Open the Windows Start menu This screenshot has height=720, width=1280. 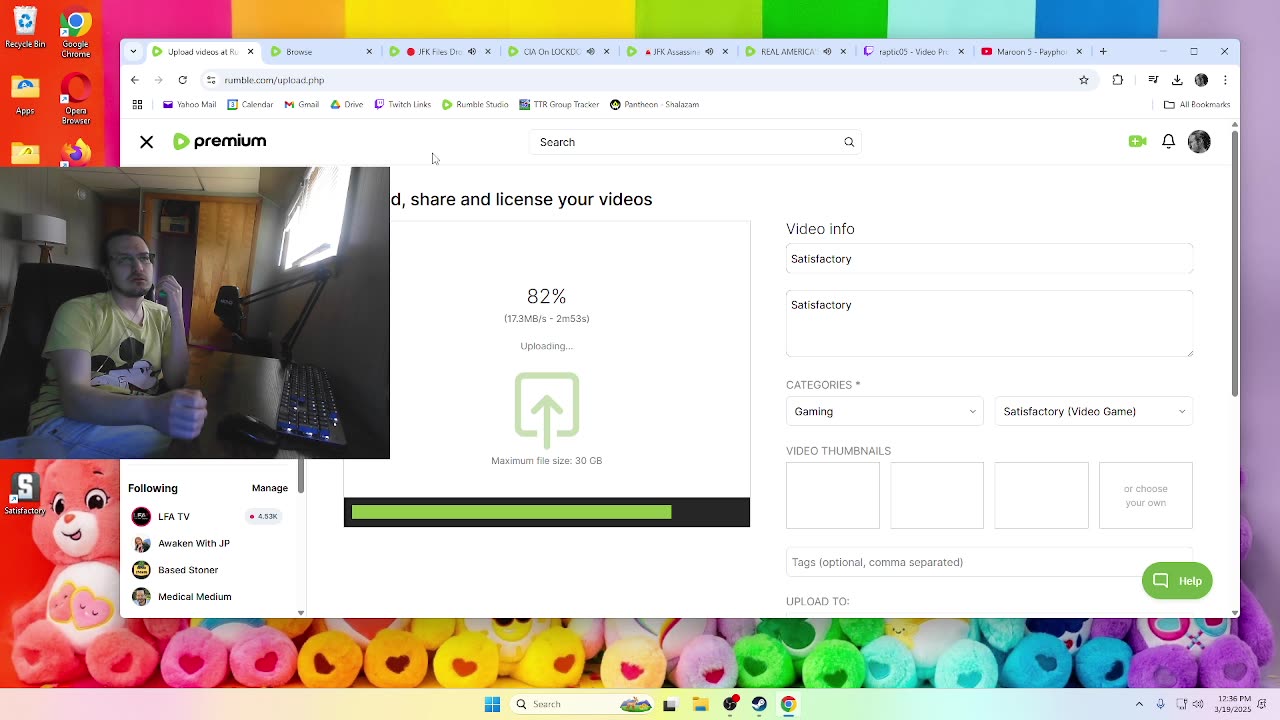(492, 704)
